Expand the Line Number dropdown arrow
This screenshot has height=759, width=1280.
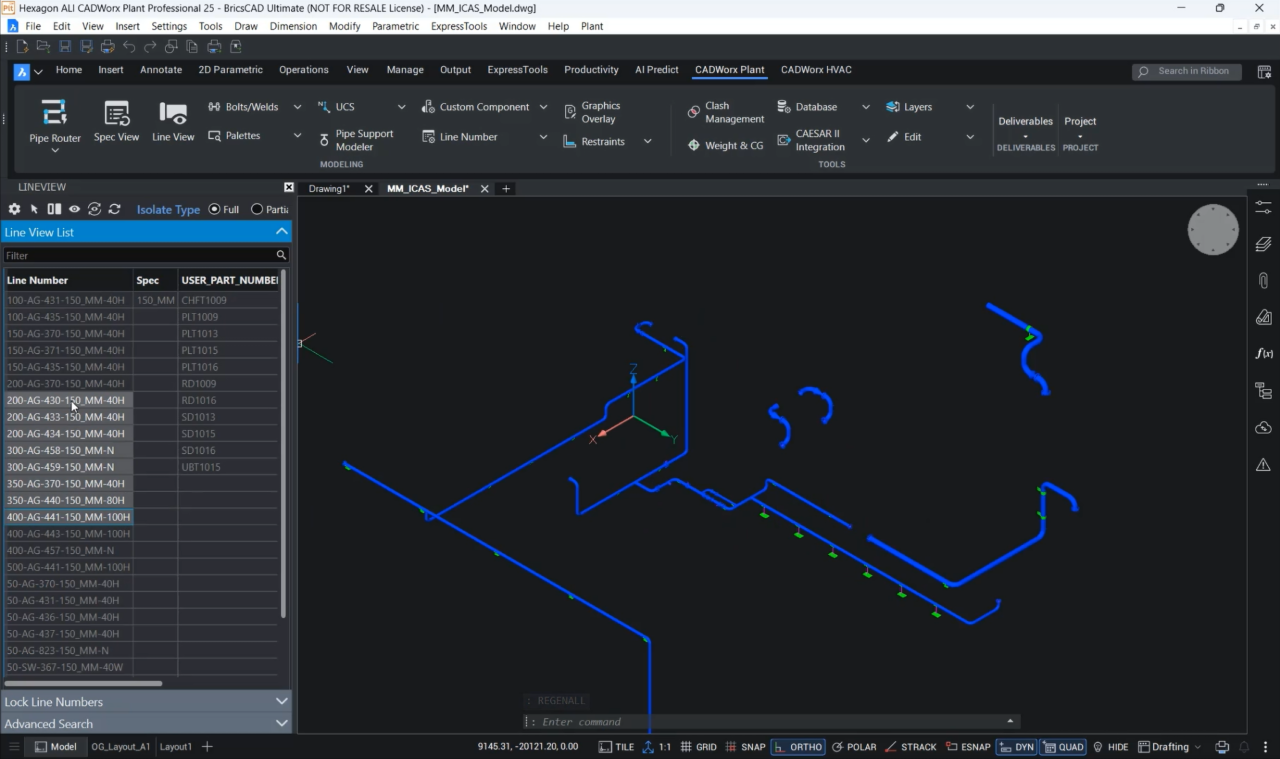click(x=544, y=137)
